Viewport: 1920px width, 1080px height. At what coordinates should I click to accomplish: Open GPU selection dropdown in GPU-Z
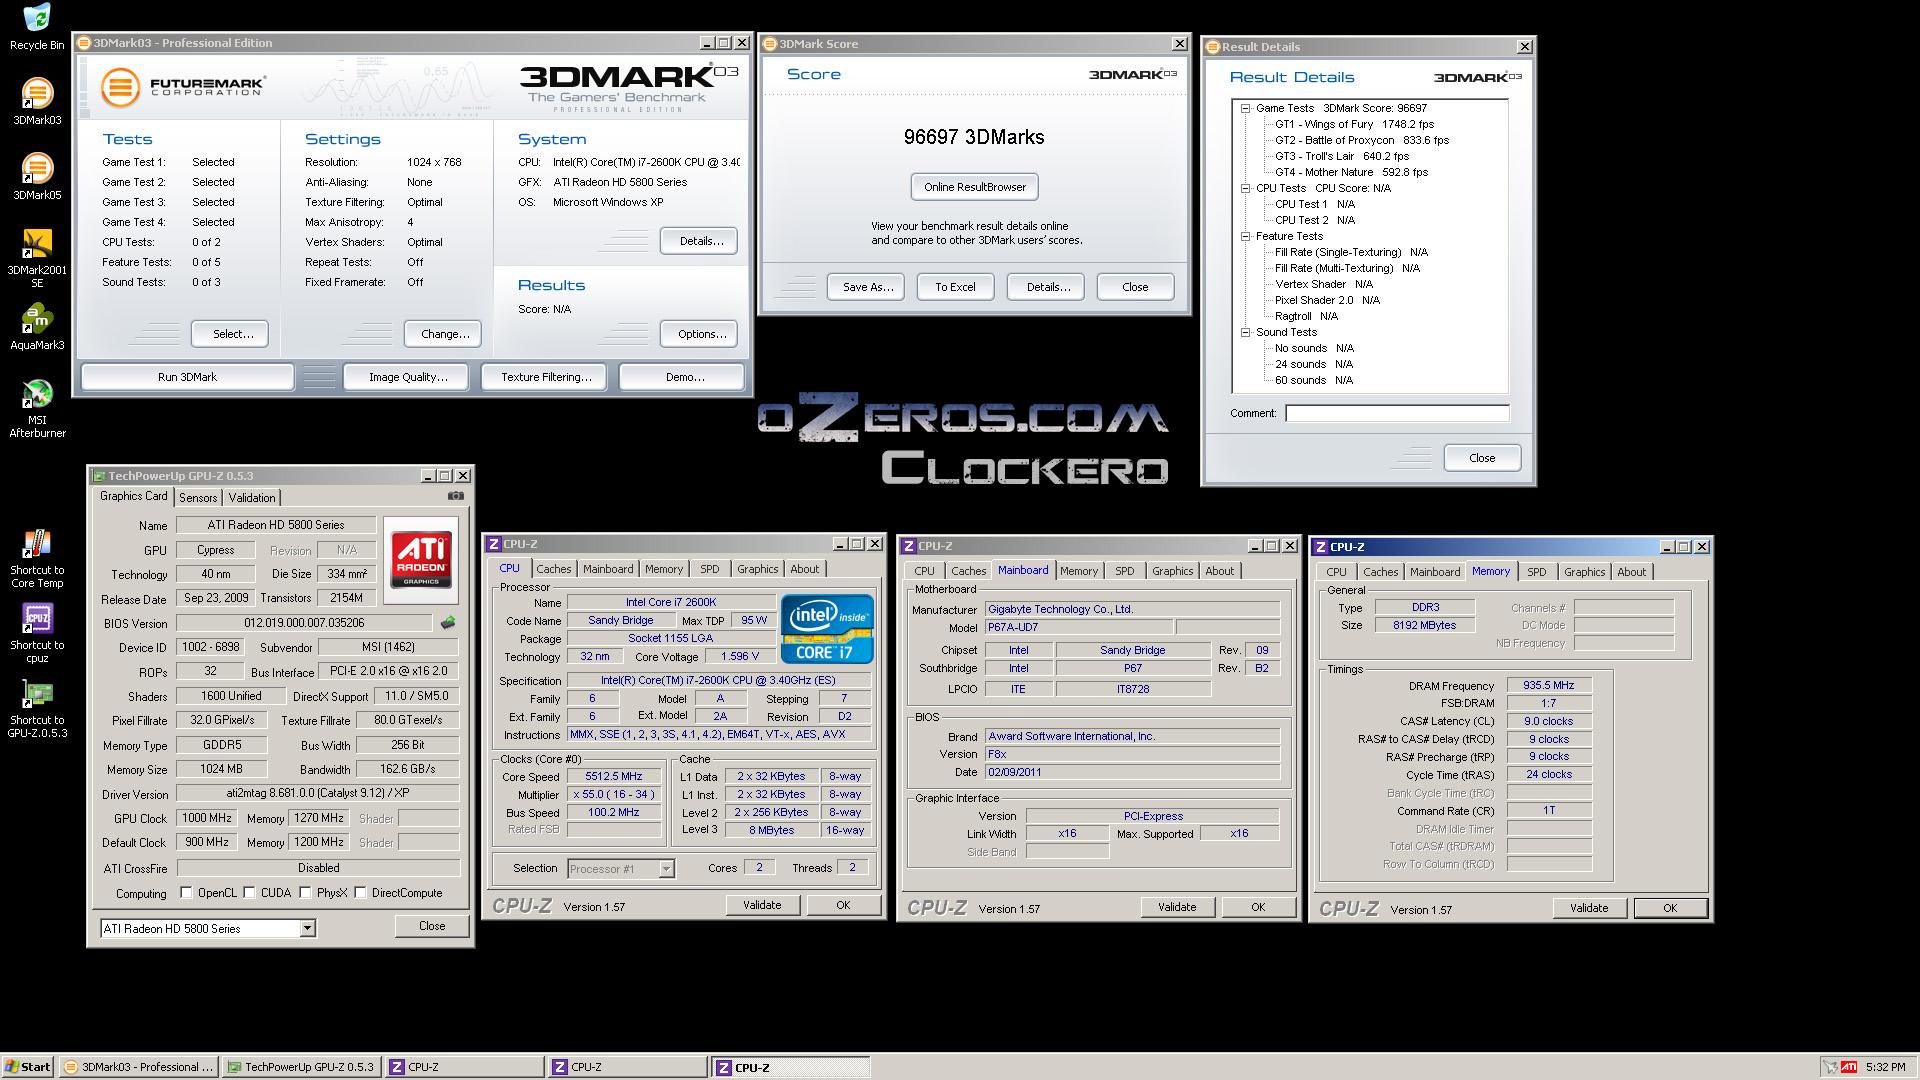308,929
